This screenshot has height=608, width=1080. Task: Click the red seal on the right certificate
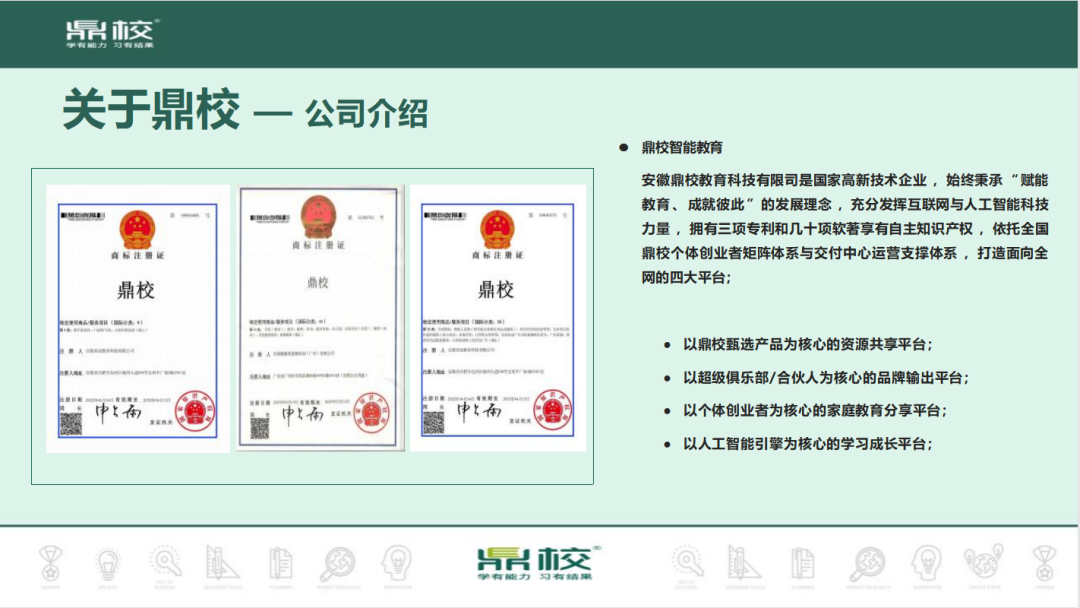pyautogui.click(x=554, y=410)
